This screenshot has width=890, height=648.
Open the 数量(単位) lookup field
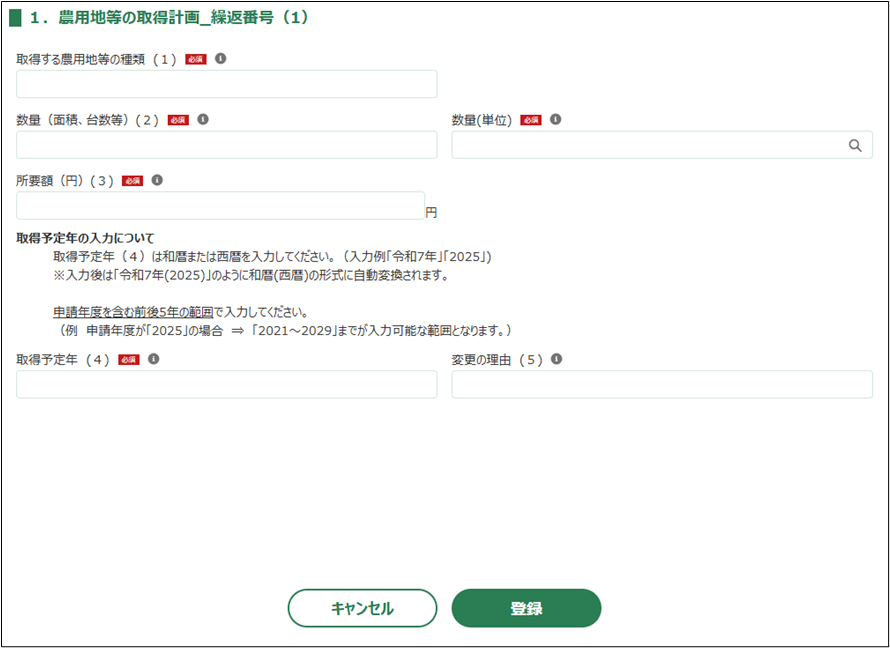650,145
